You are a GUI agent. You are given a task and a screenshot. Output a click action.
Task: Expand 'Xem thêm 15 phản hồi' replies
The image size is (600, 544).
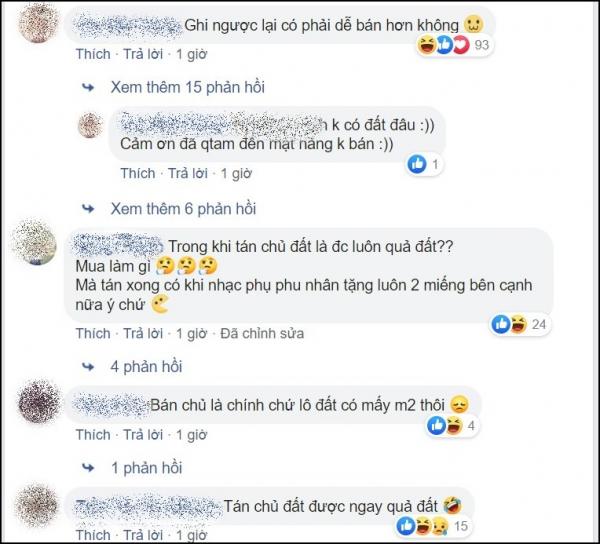click(188, 87)
